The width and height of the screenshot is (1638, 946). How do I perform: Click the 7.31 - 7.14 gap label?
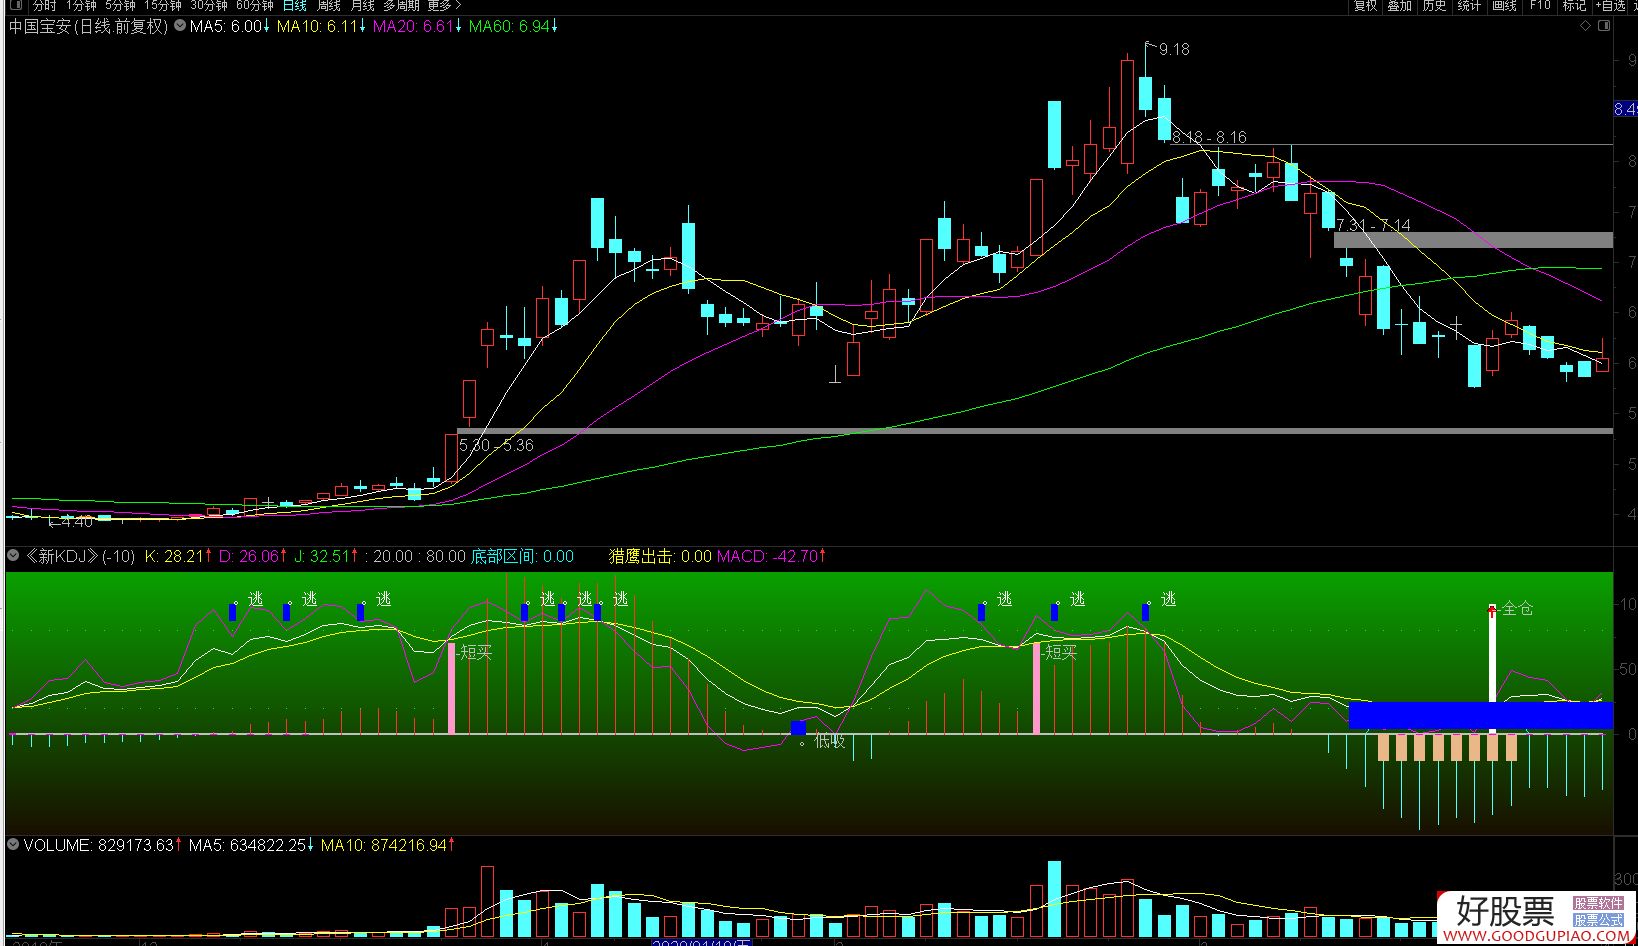click(x=1373, y=225)
